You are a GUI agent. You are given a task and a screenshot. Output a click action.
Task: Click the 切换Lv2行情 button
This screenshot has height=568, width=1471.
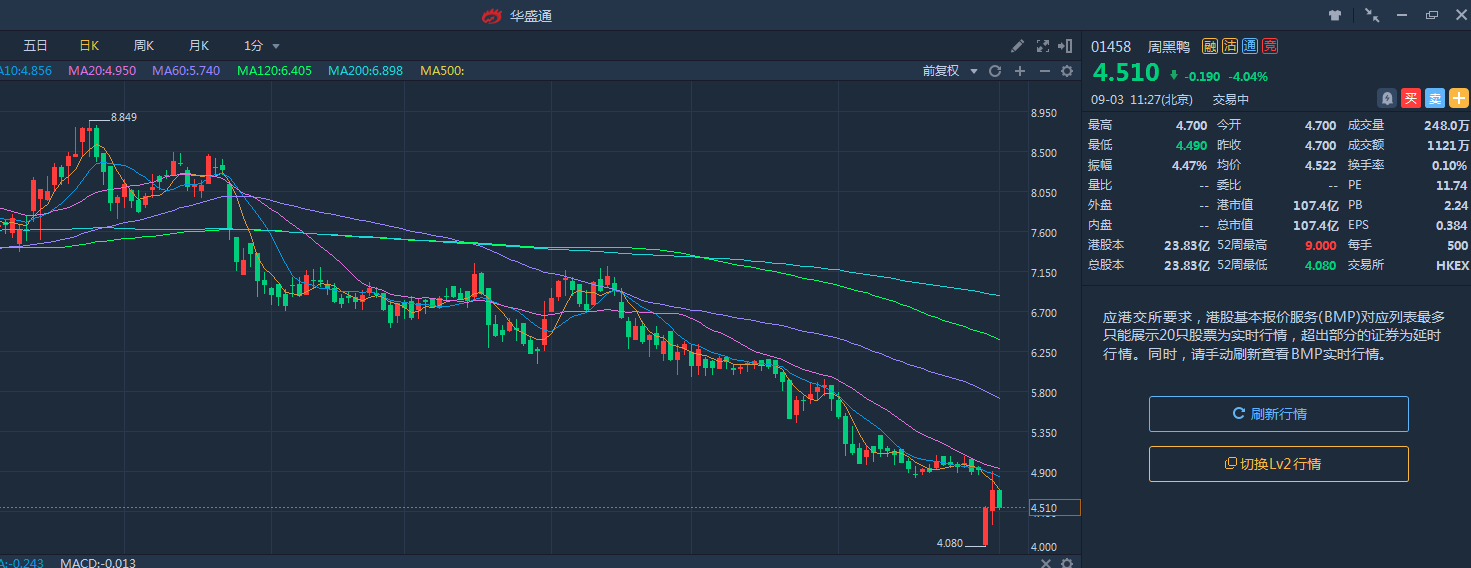tap(1278, 464)
